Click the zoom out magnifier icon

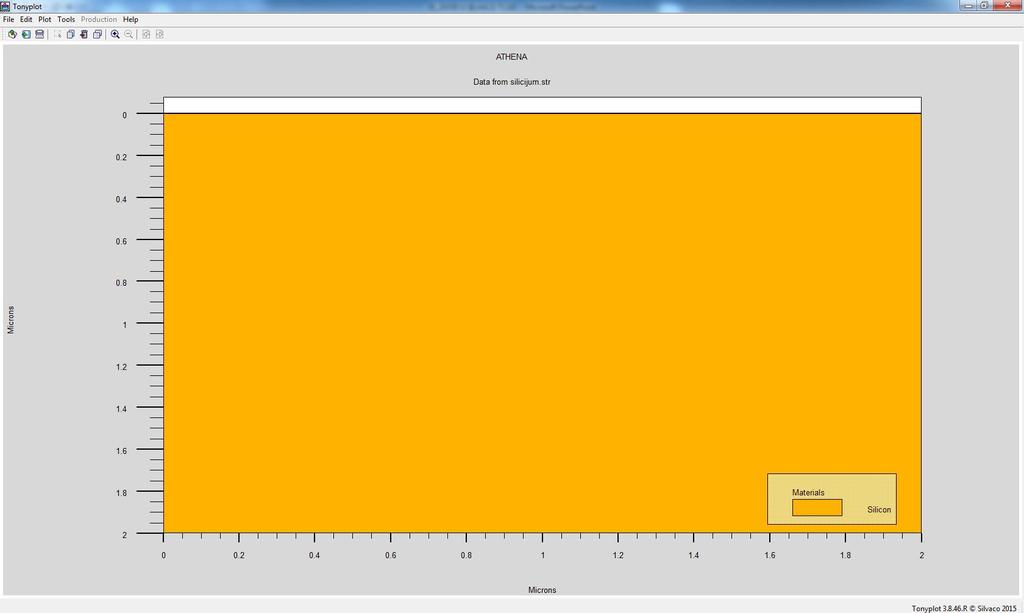click(129, 34)
